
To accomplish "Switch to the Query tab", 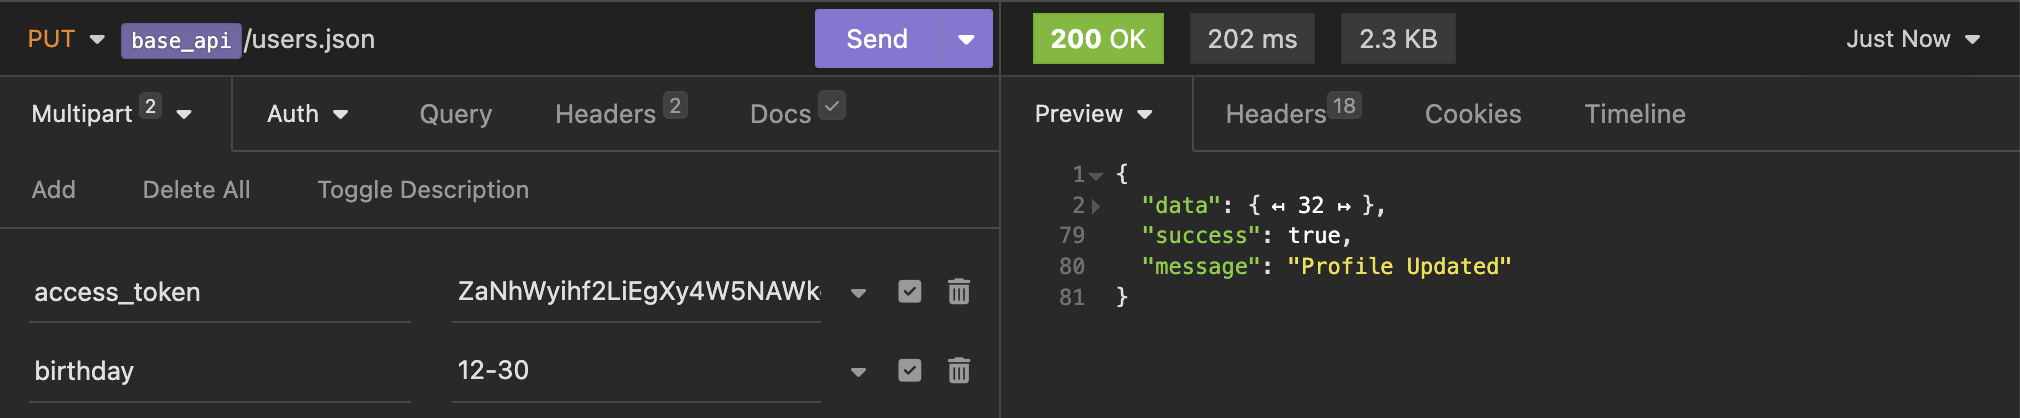I will (455, 114).
